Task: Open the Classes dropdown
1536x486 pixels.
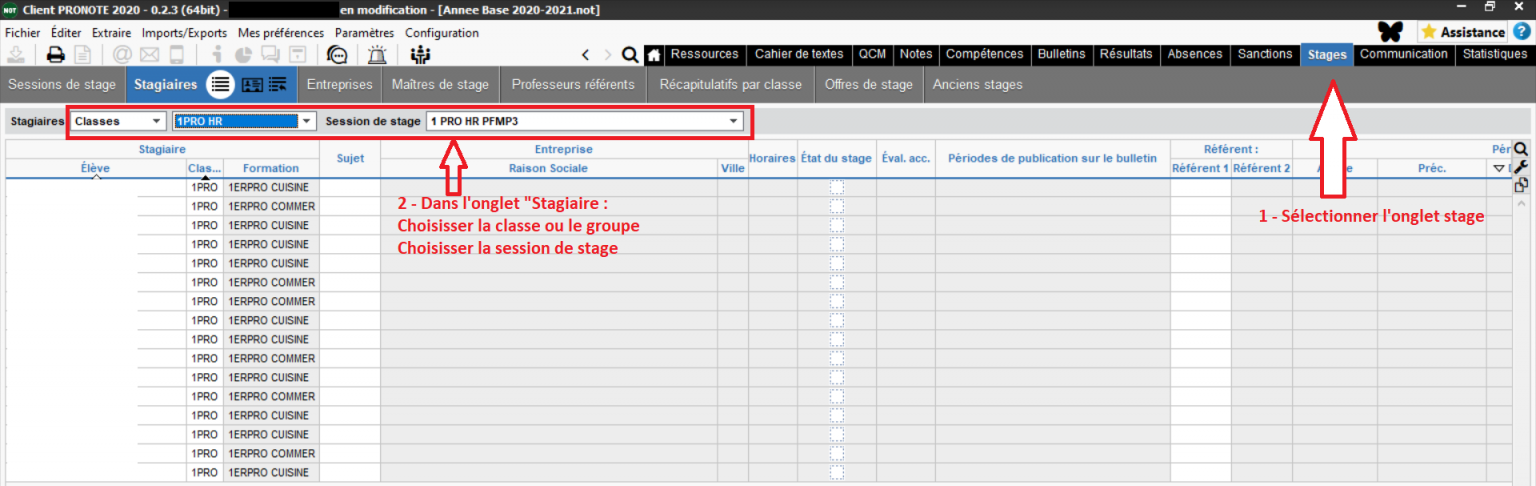Action: click(118, 121)
